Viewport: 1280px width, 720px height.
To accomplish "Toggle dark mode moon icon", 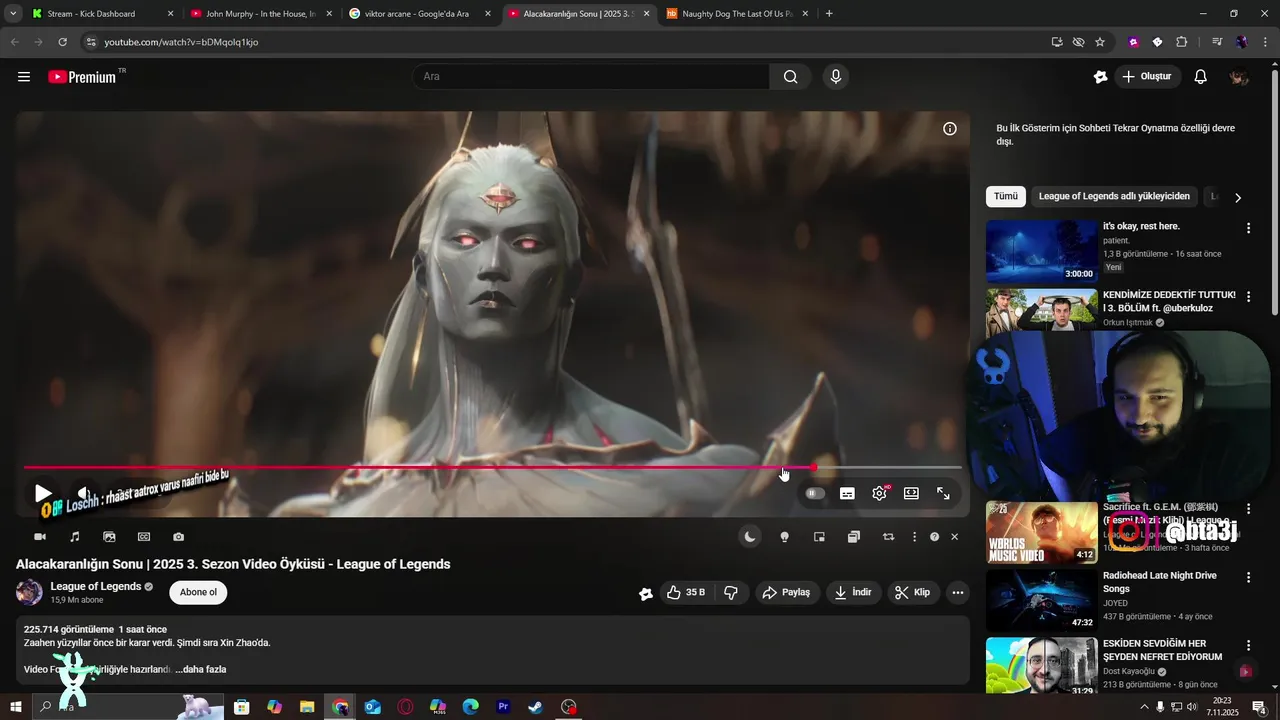I will tap(750, 537).
